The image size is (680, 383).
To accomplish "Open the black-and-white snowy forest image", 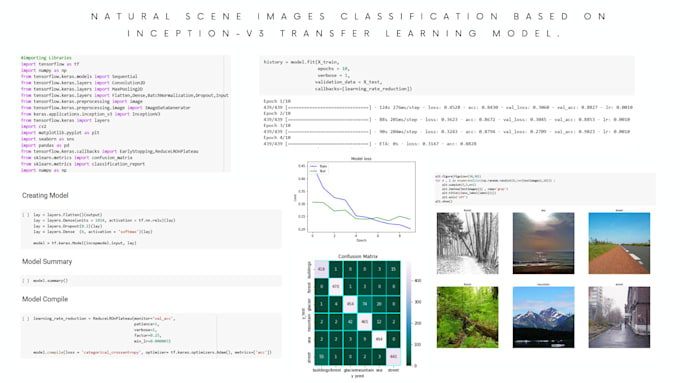I will tap(468, 243).
